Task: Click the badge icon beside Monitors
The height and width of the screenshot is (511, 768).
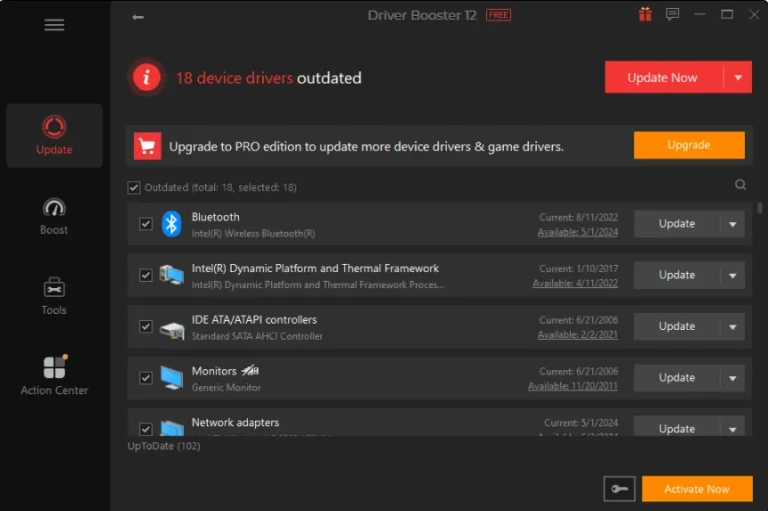Action: (250, 370)
